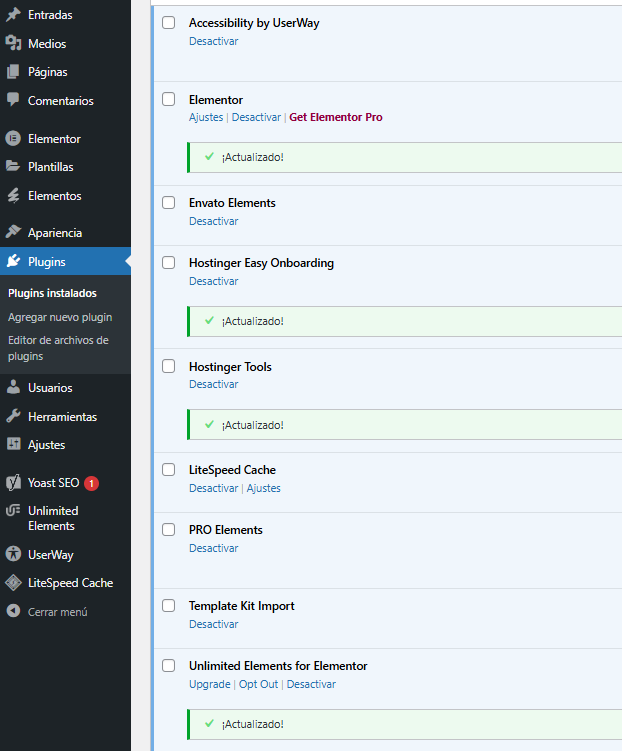Select the Accessibility by UserWay checkbox
This screenshot has height=751, width=622.
tap(169, 23)
